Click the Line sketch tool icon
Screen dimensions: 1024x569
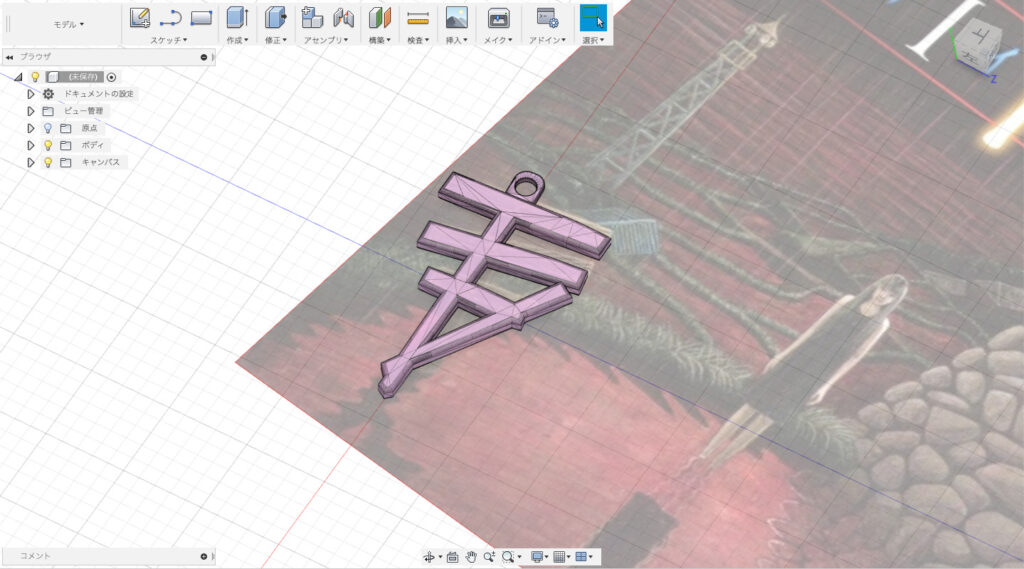pos(170,17)
